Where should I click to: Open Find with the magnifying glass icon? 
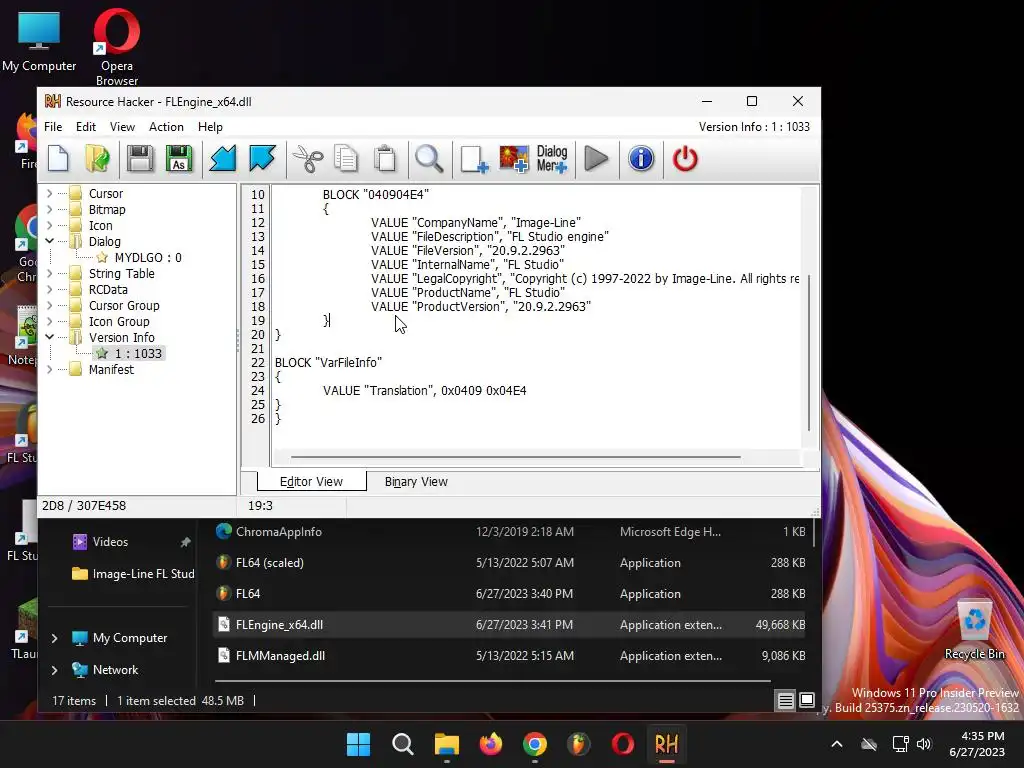(x=429, y=159)
